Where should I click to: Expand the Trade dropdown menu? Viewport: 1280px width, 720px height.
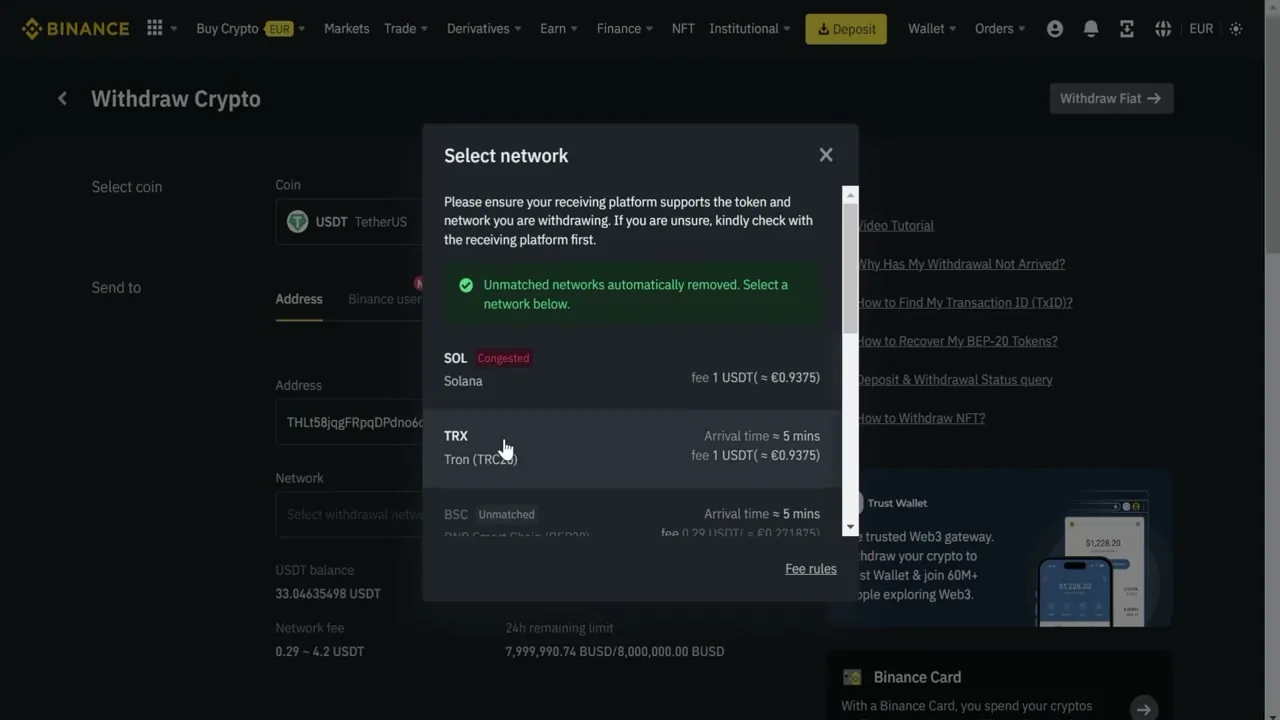(x=406, y=28)
